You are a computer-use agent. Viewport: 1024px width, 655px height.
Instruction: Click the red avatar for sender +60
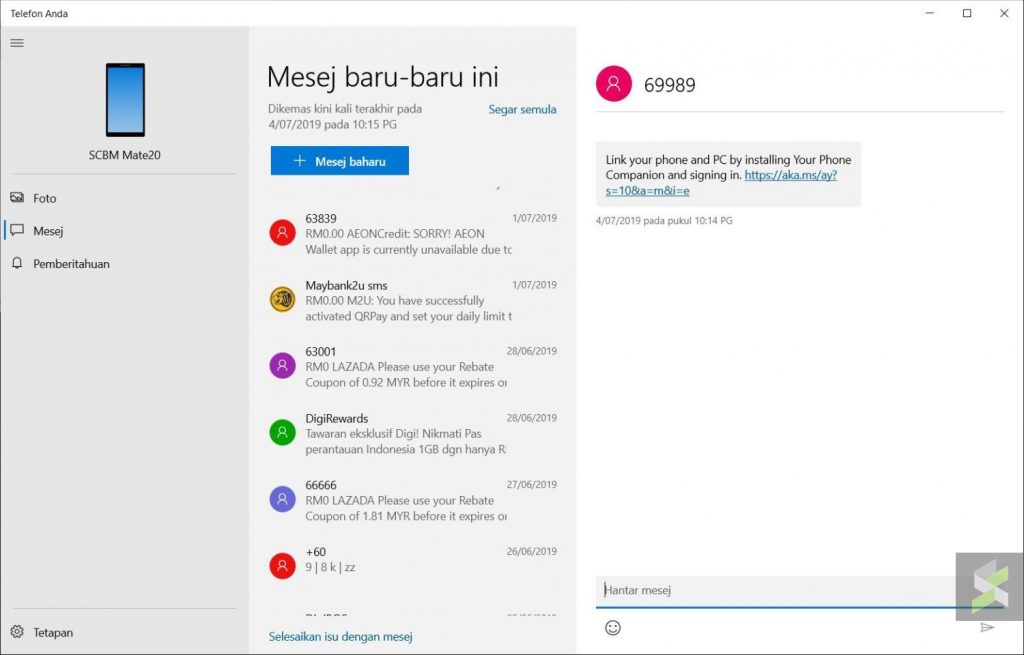pos(283,566)
